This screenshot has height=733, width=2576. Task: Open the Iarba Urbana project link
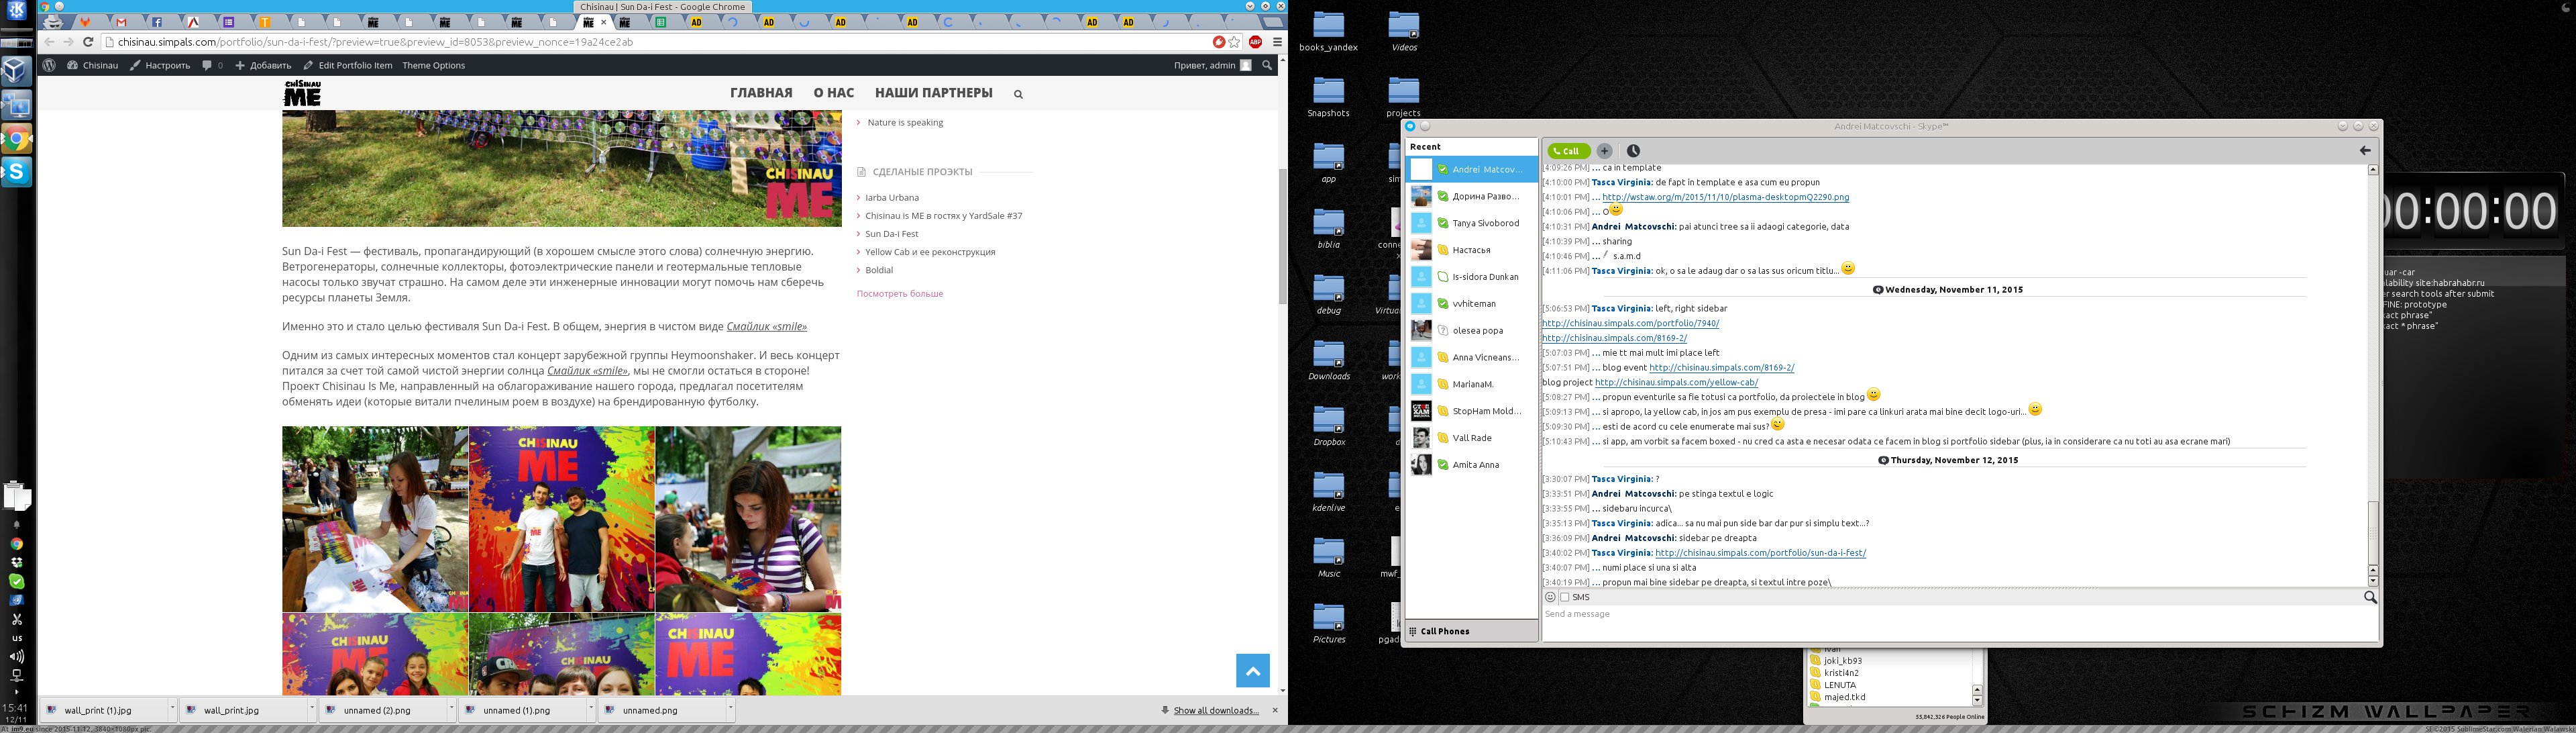pyautogui.click(x=892, y=198)
